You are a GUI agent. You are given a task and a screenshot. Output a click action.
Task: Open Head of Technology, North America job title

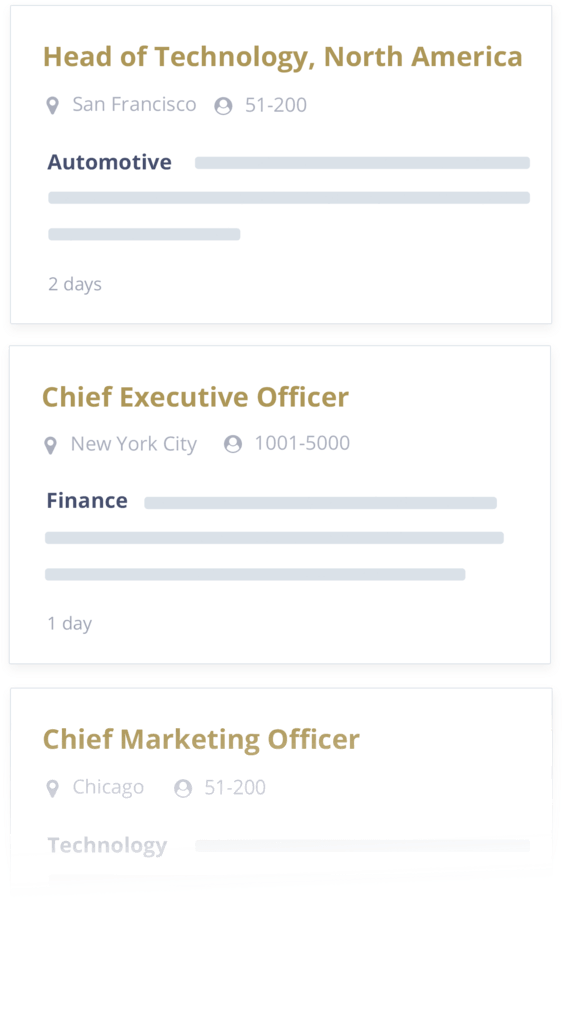(x=283, y=57)
